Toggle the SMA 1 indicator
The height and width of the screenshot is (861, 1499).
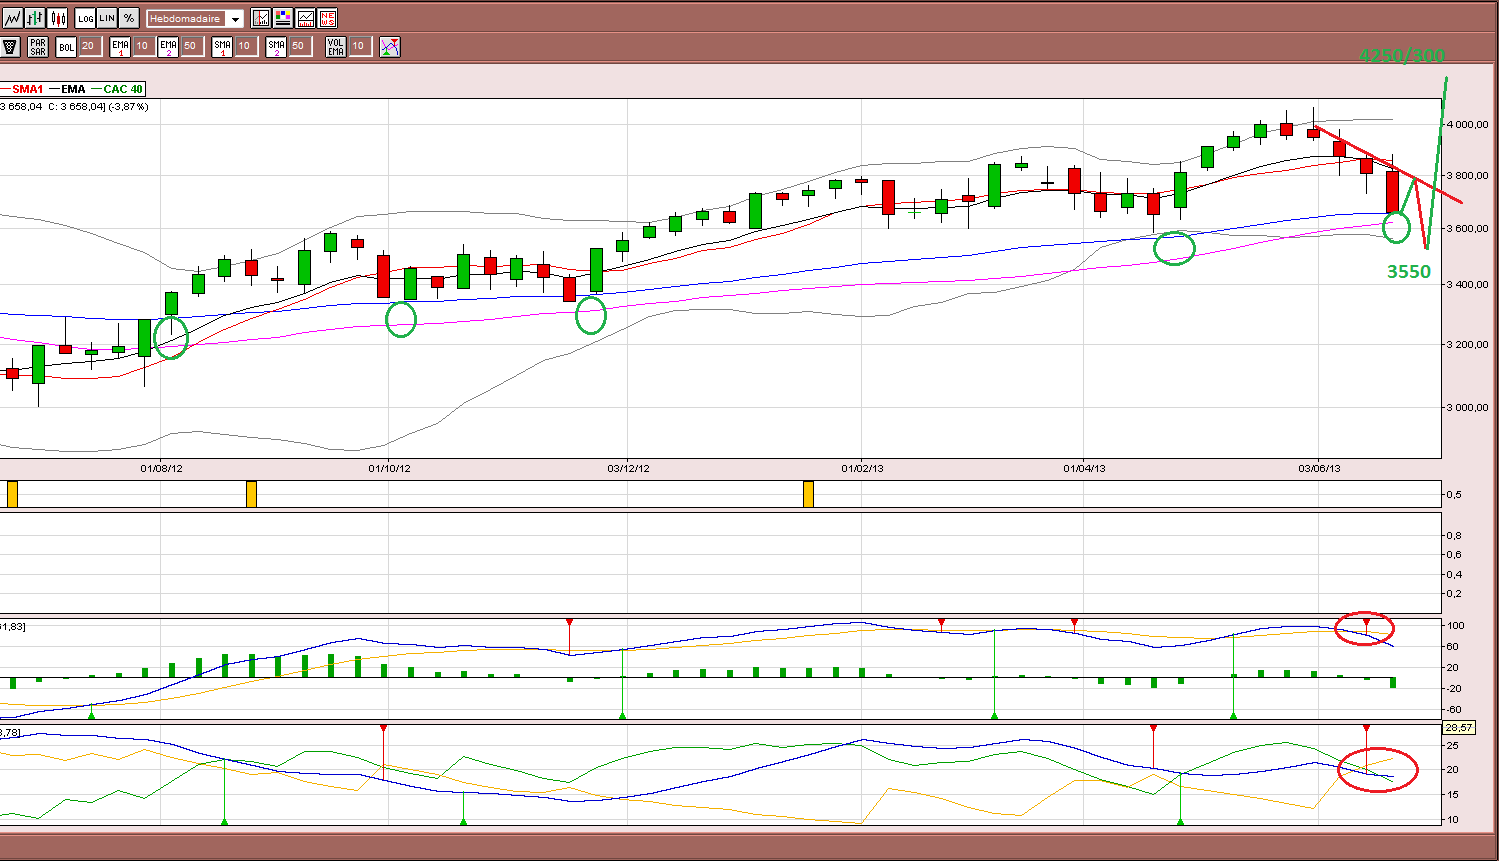pyautogui.click(x=222, y=46)
